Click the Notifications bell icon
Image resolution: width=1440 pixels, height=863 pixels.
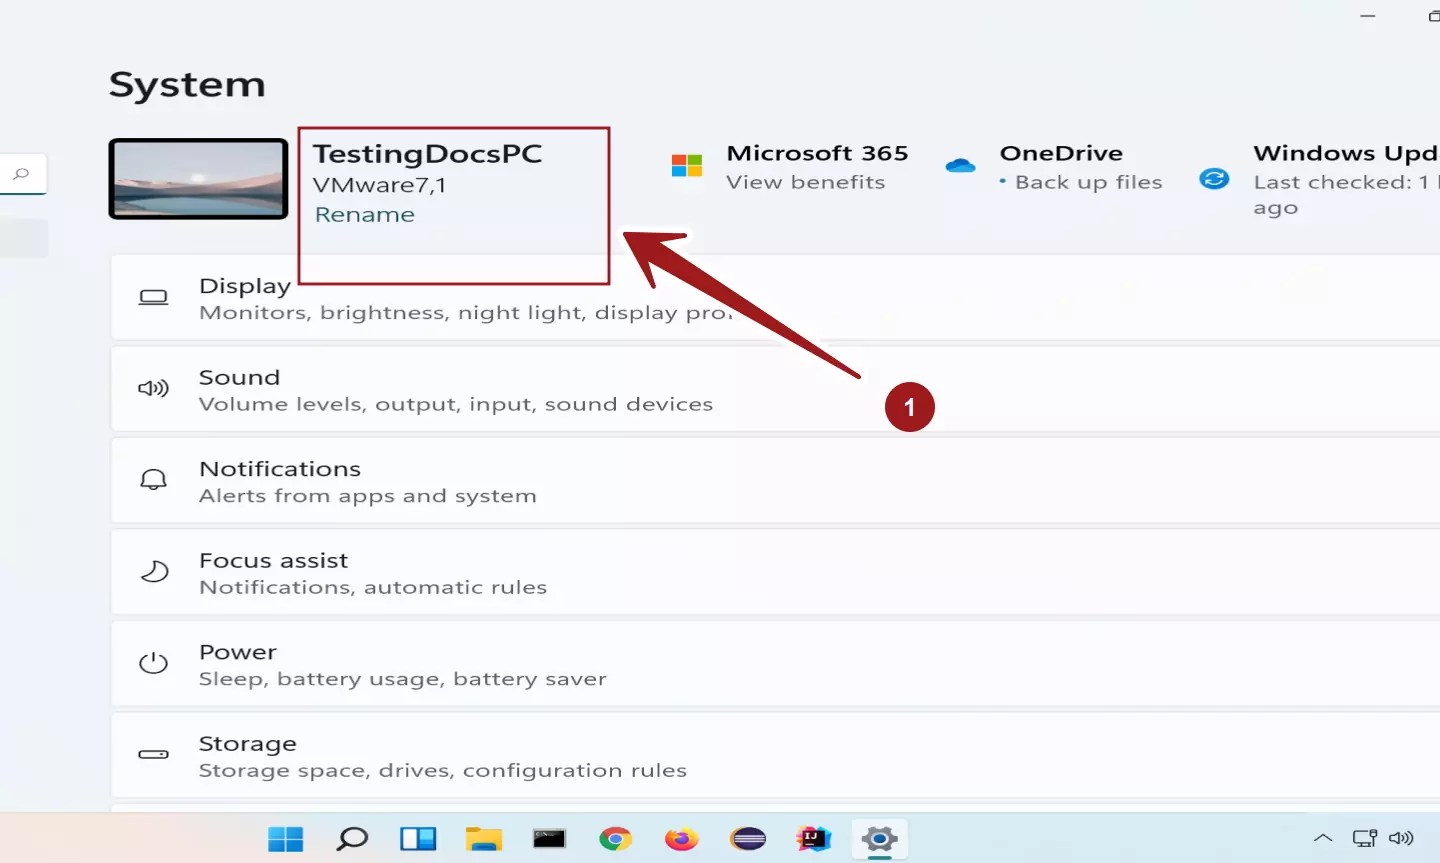point(153,479)
